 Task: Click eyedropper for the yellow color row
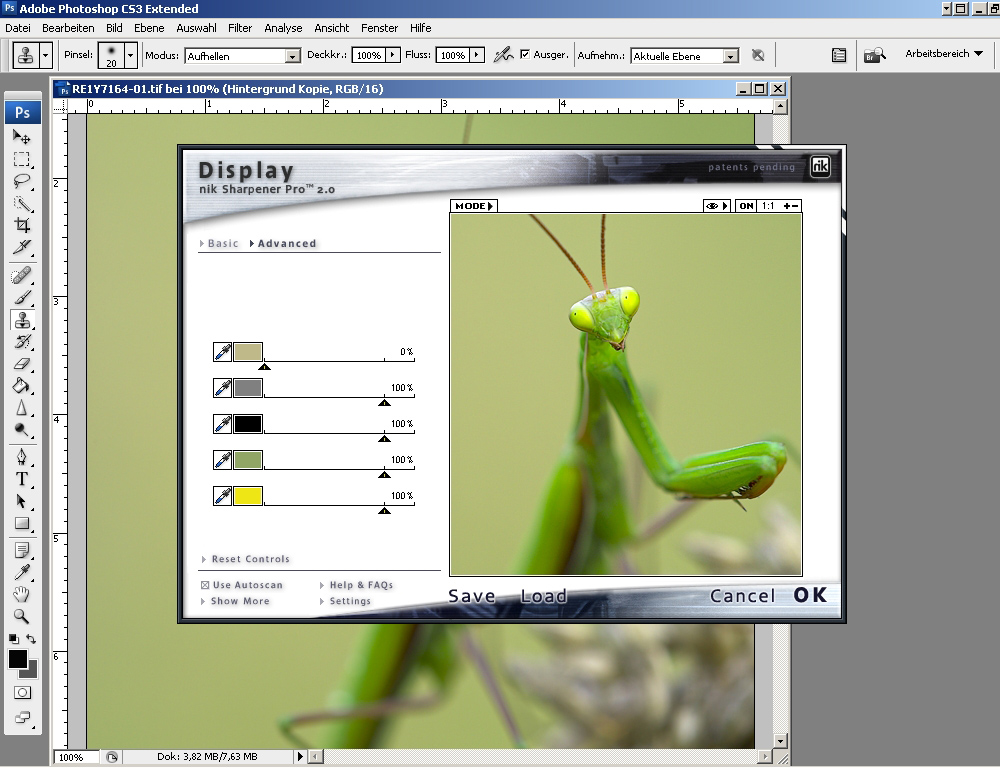pos(222,496)
